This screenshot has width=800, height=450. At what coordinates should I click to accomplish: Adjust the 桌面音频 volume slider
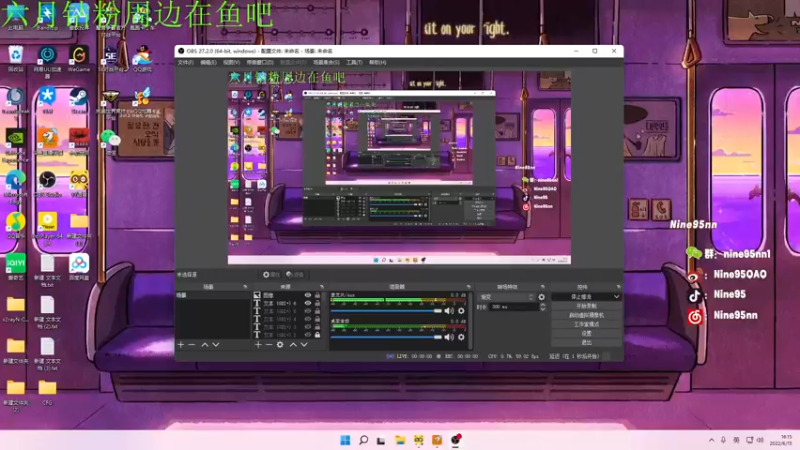click(x=386, y=337)
